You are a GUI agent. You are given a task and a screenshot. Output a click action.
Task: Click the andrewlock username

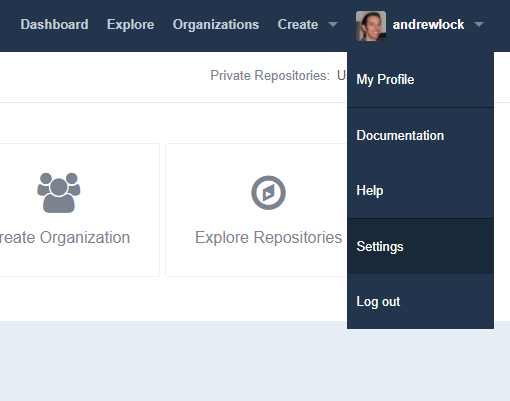pos(428,24)
